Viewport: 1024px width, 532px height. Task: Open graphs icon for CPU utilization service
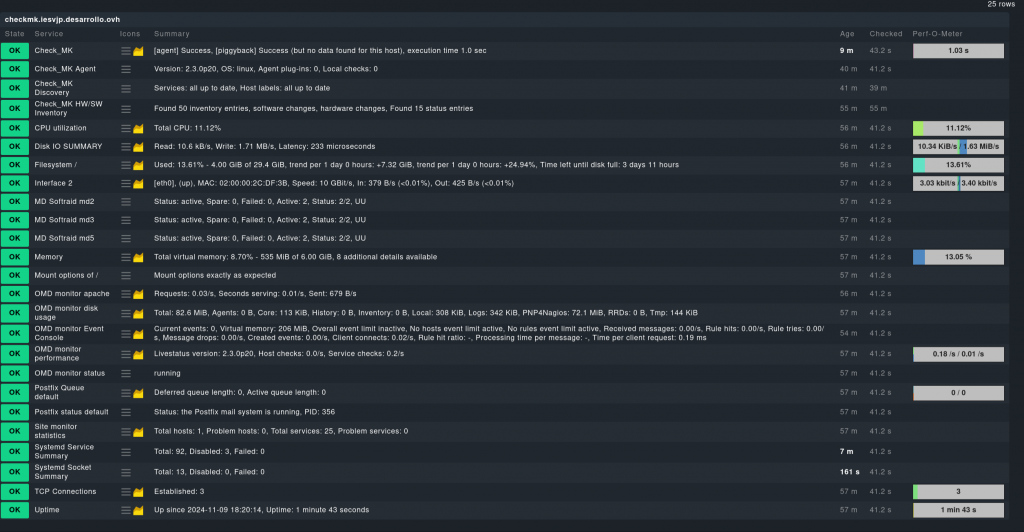click(139, 128)
